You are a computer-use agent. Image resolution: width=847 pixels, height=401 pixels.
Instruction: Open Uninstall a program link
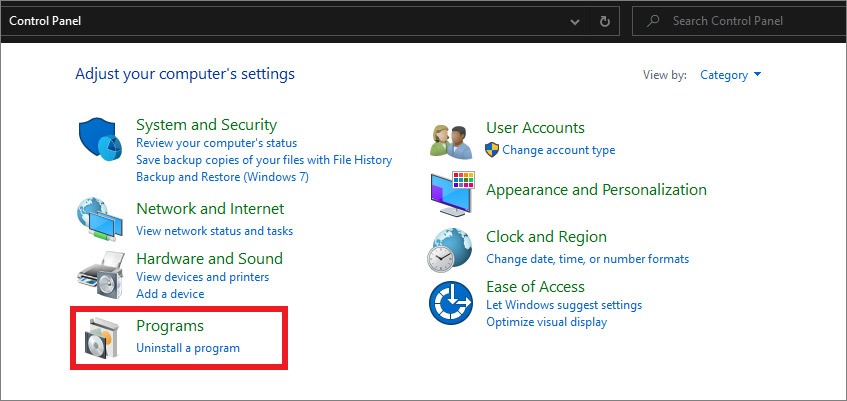tap(188, 348)
